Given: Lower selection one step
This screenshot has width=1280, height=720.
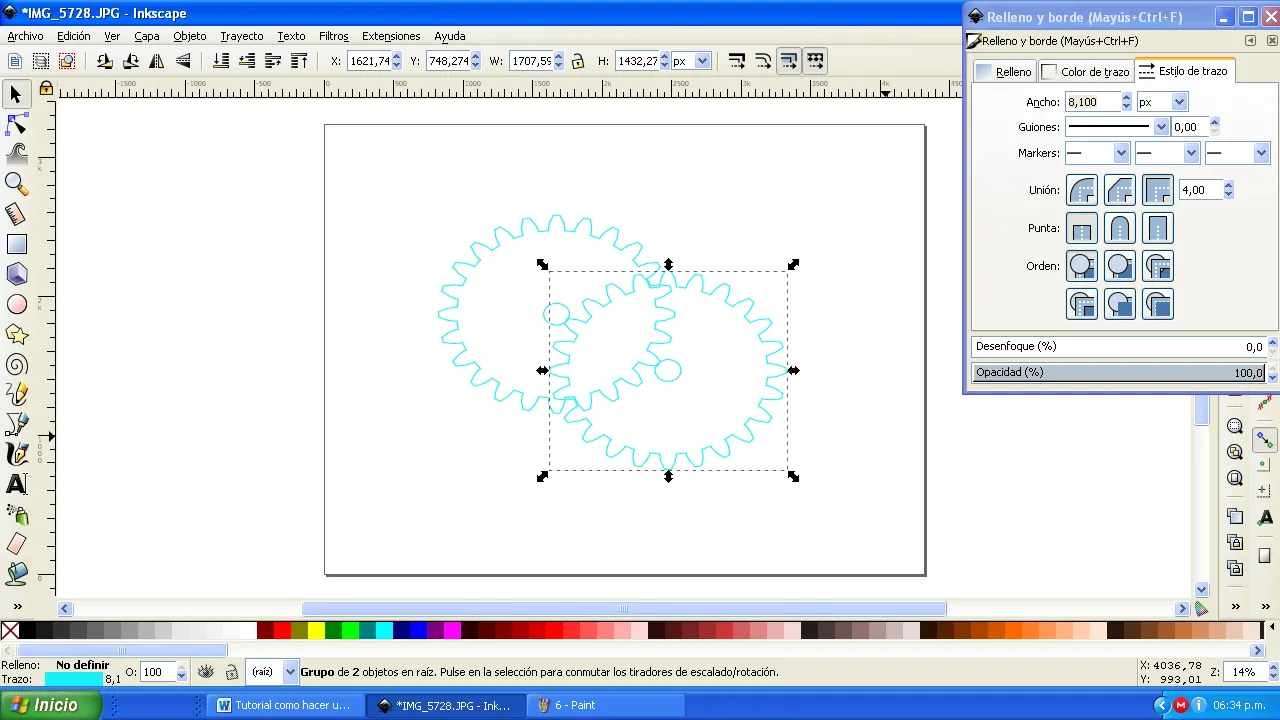Looking at the screenshot, I should click(248, 61).
